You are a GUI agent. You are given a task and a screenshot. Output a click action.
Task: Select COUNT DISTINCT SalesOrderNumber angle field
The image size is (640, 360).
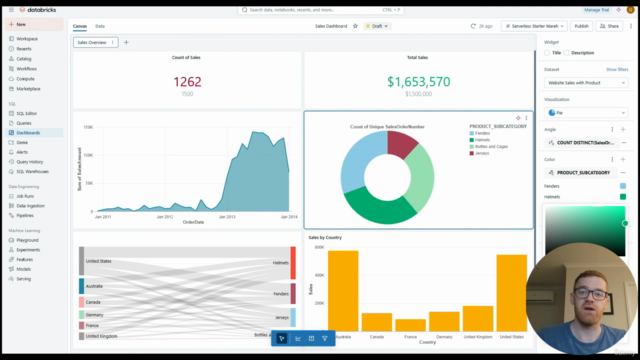581,143
